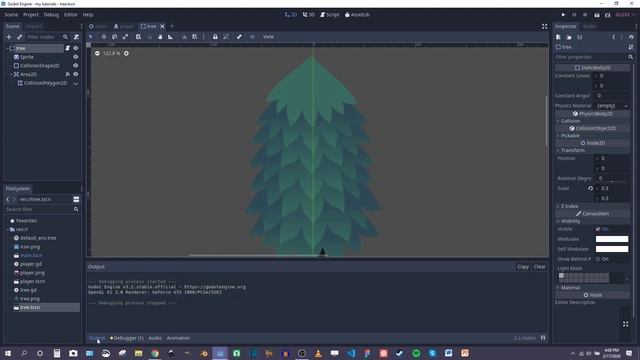Collapse the Visibility section
The image size is (640, 360).
[571, 221]
